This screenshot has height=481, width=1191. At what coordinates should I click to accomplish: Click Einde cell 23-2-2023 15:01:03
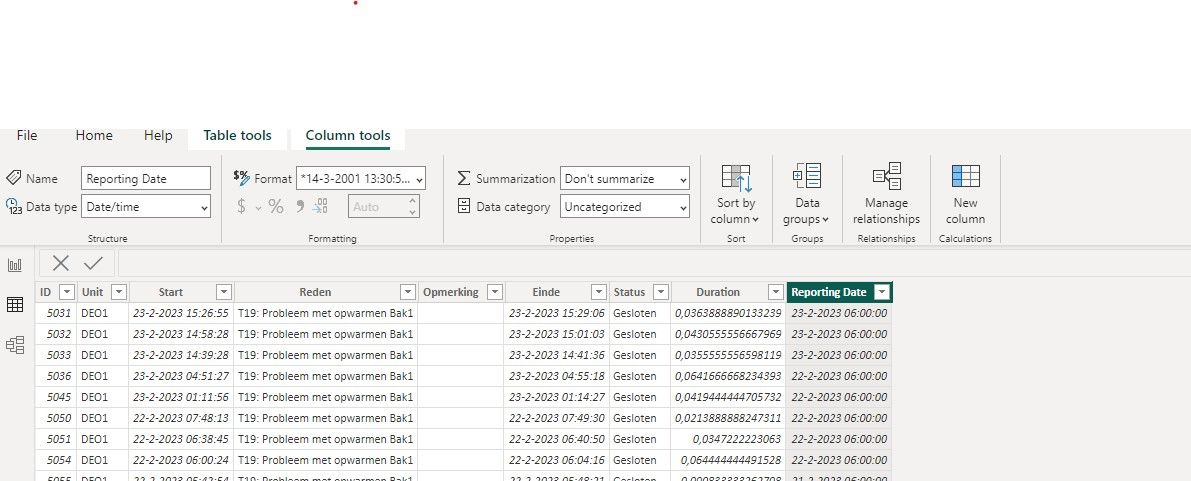point(557,334)
